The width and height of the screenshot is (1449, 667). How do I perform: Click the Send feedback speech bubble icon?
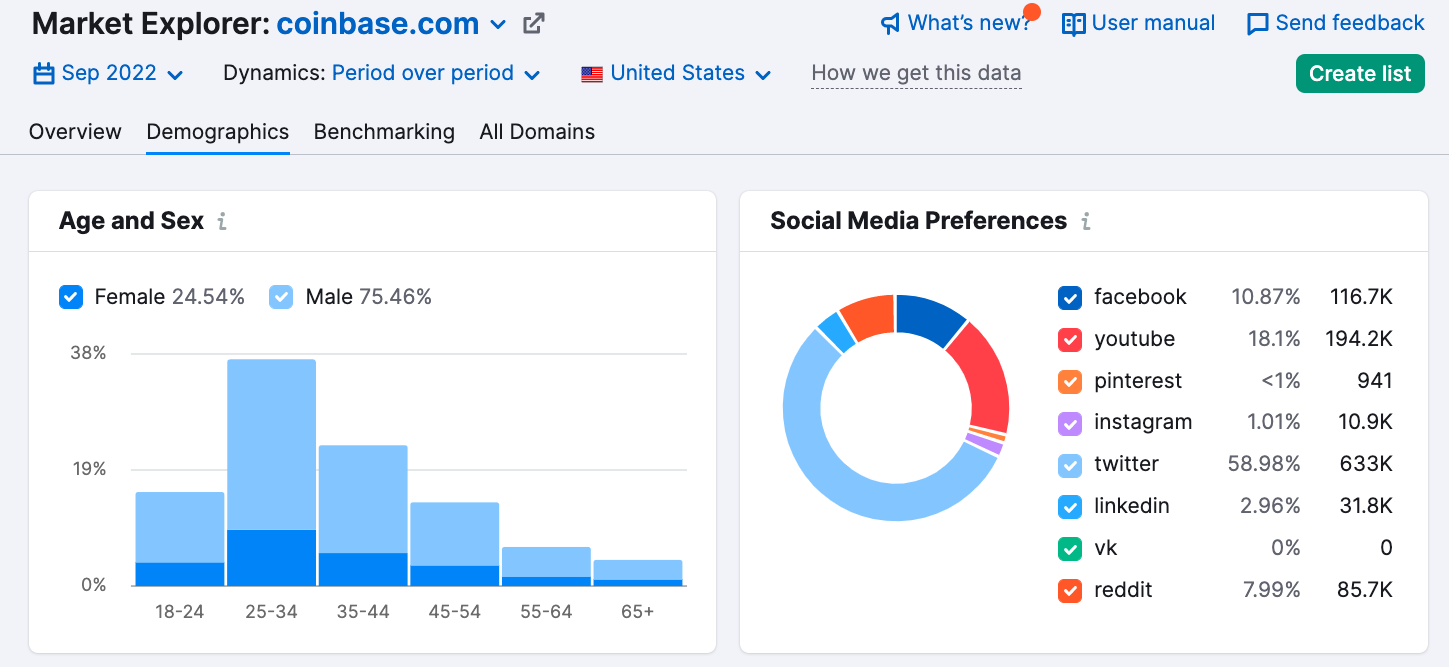click(1258, 23)
